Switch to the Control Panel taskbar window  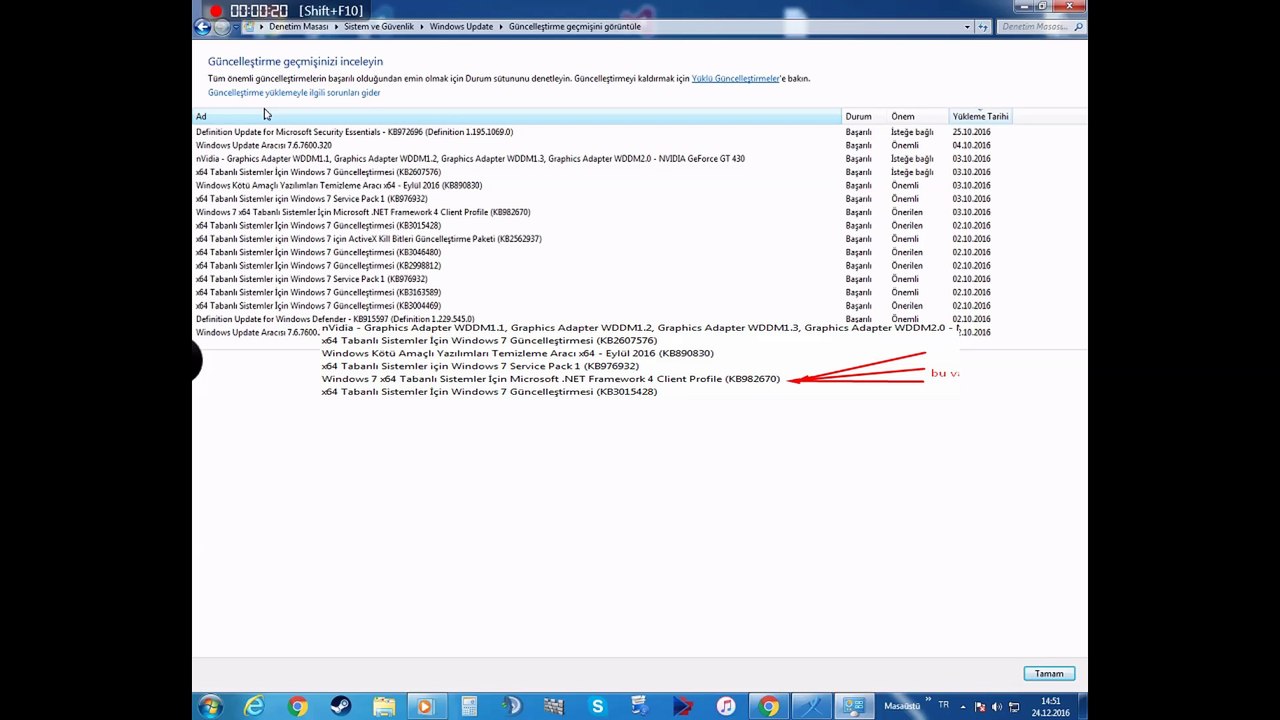click(x=854, y=706)
